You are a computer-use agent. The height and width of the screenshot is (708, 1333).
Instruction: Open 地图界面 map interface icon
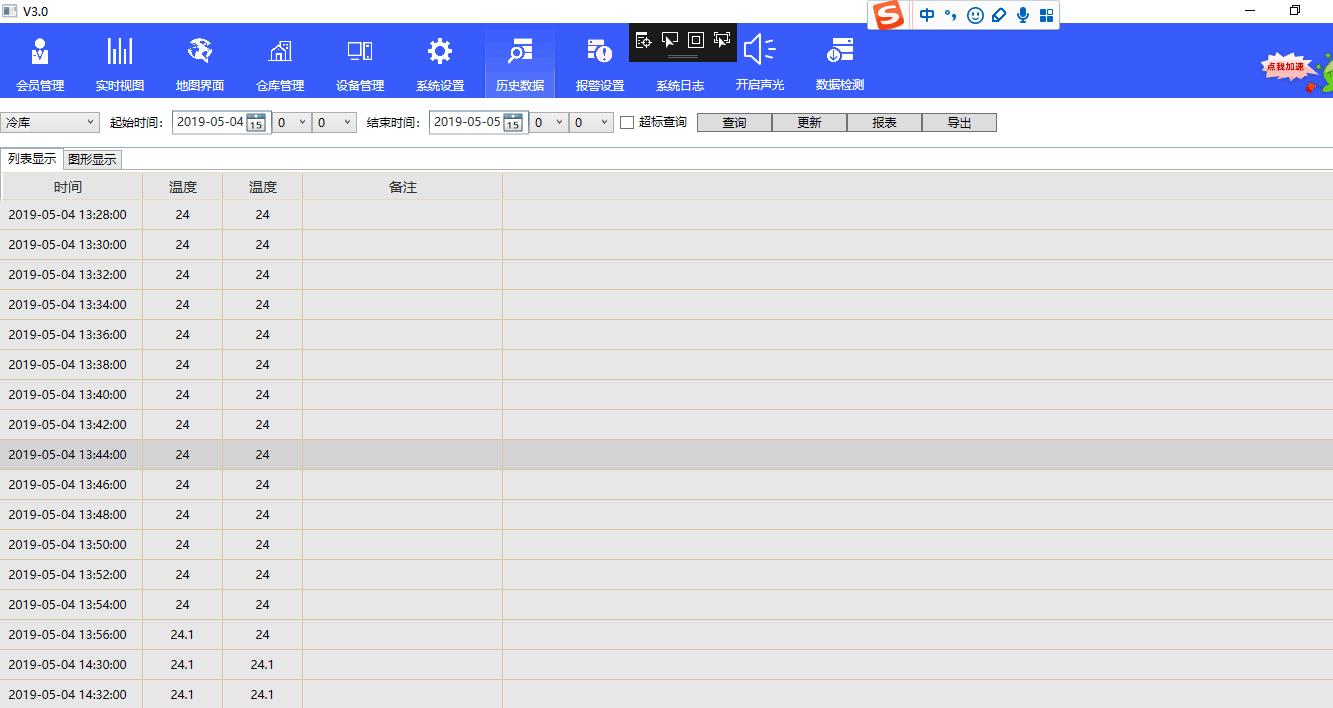pos(200,51)
